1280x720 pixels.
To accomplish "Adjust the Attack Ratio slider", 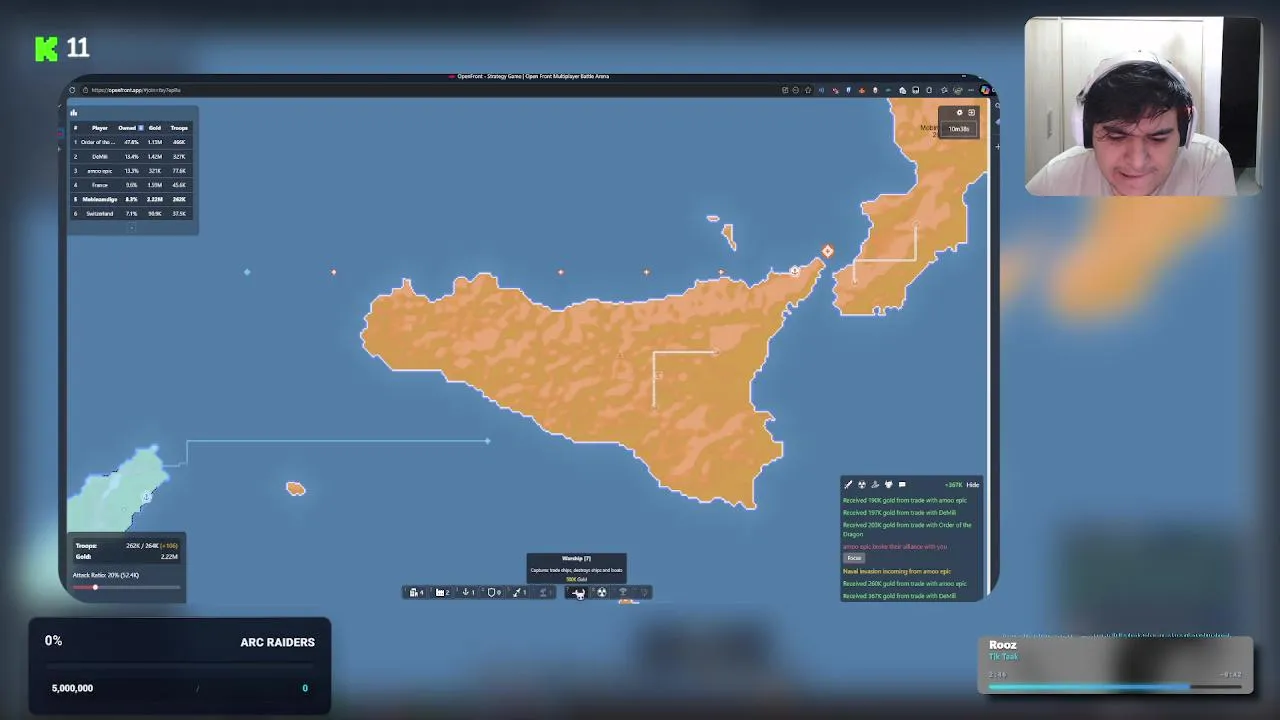I will 126,587.
